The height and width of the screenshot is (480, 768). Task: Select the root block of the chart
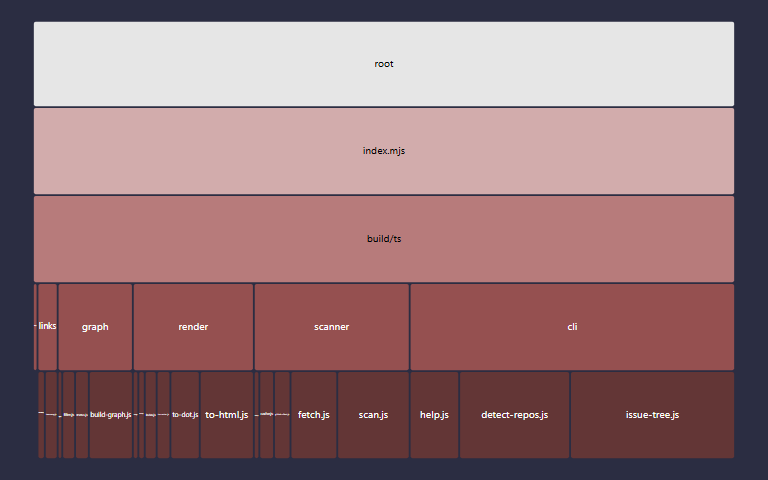(384, 64)
